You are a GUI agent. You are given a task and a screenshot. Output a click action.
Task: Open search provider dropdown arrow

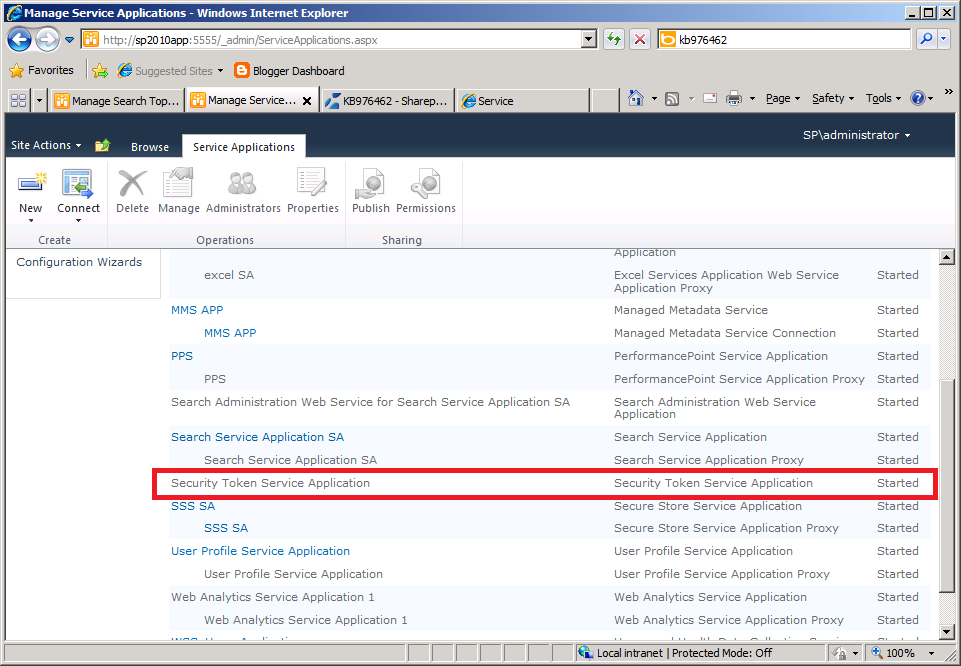(x=944, y=39)
